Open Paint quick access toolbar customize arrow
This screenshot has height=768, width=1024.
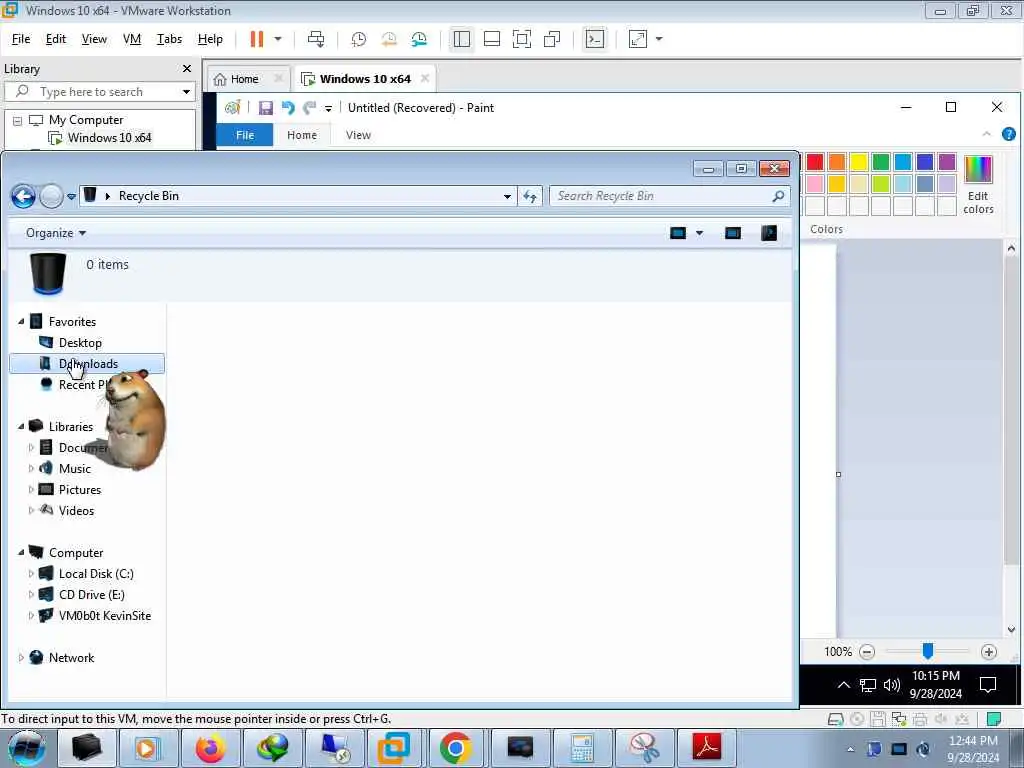(328, 108)
